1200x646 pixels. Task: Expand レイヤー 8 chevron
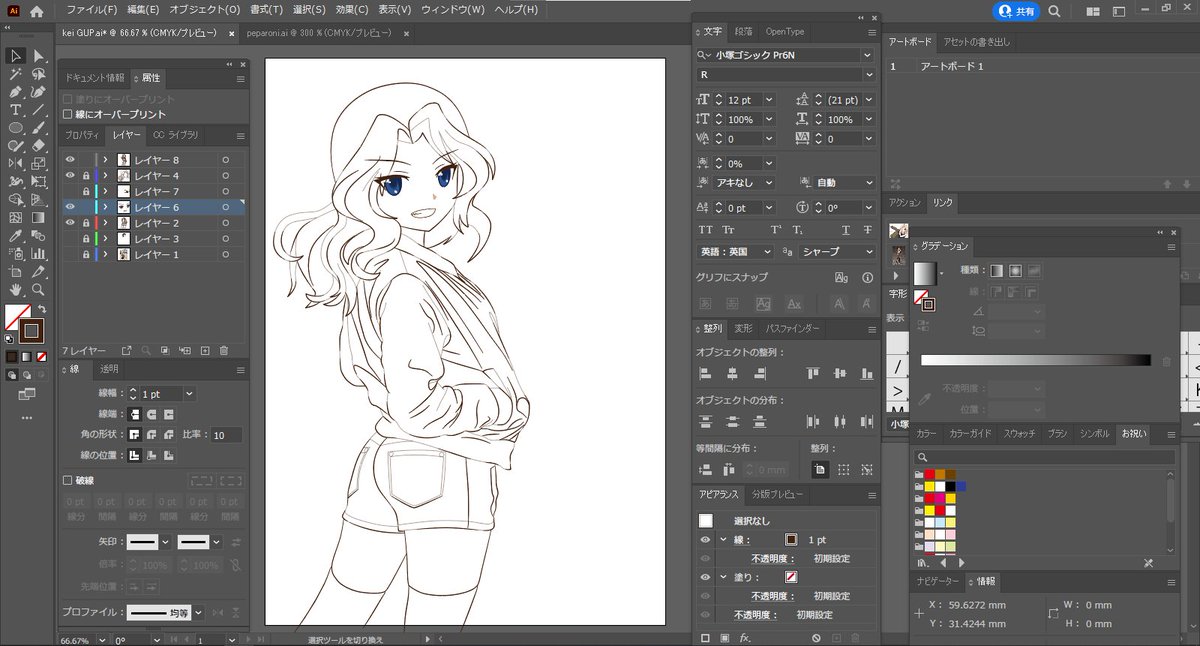(105, 160)
